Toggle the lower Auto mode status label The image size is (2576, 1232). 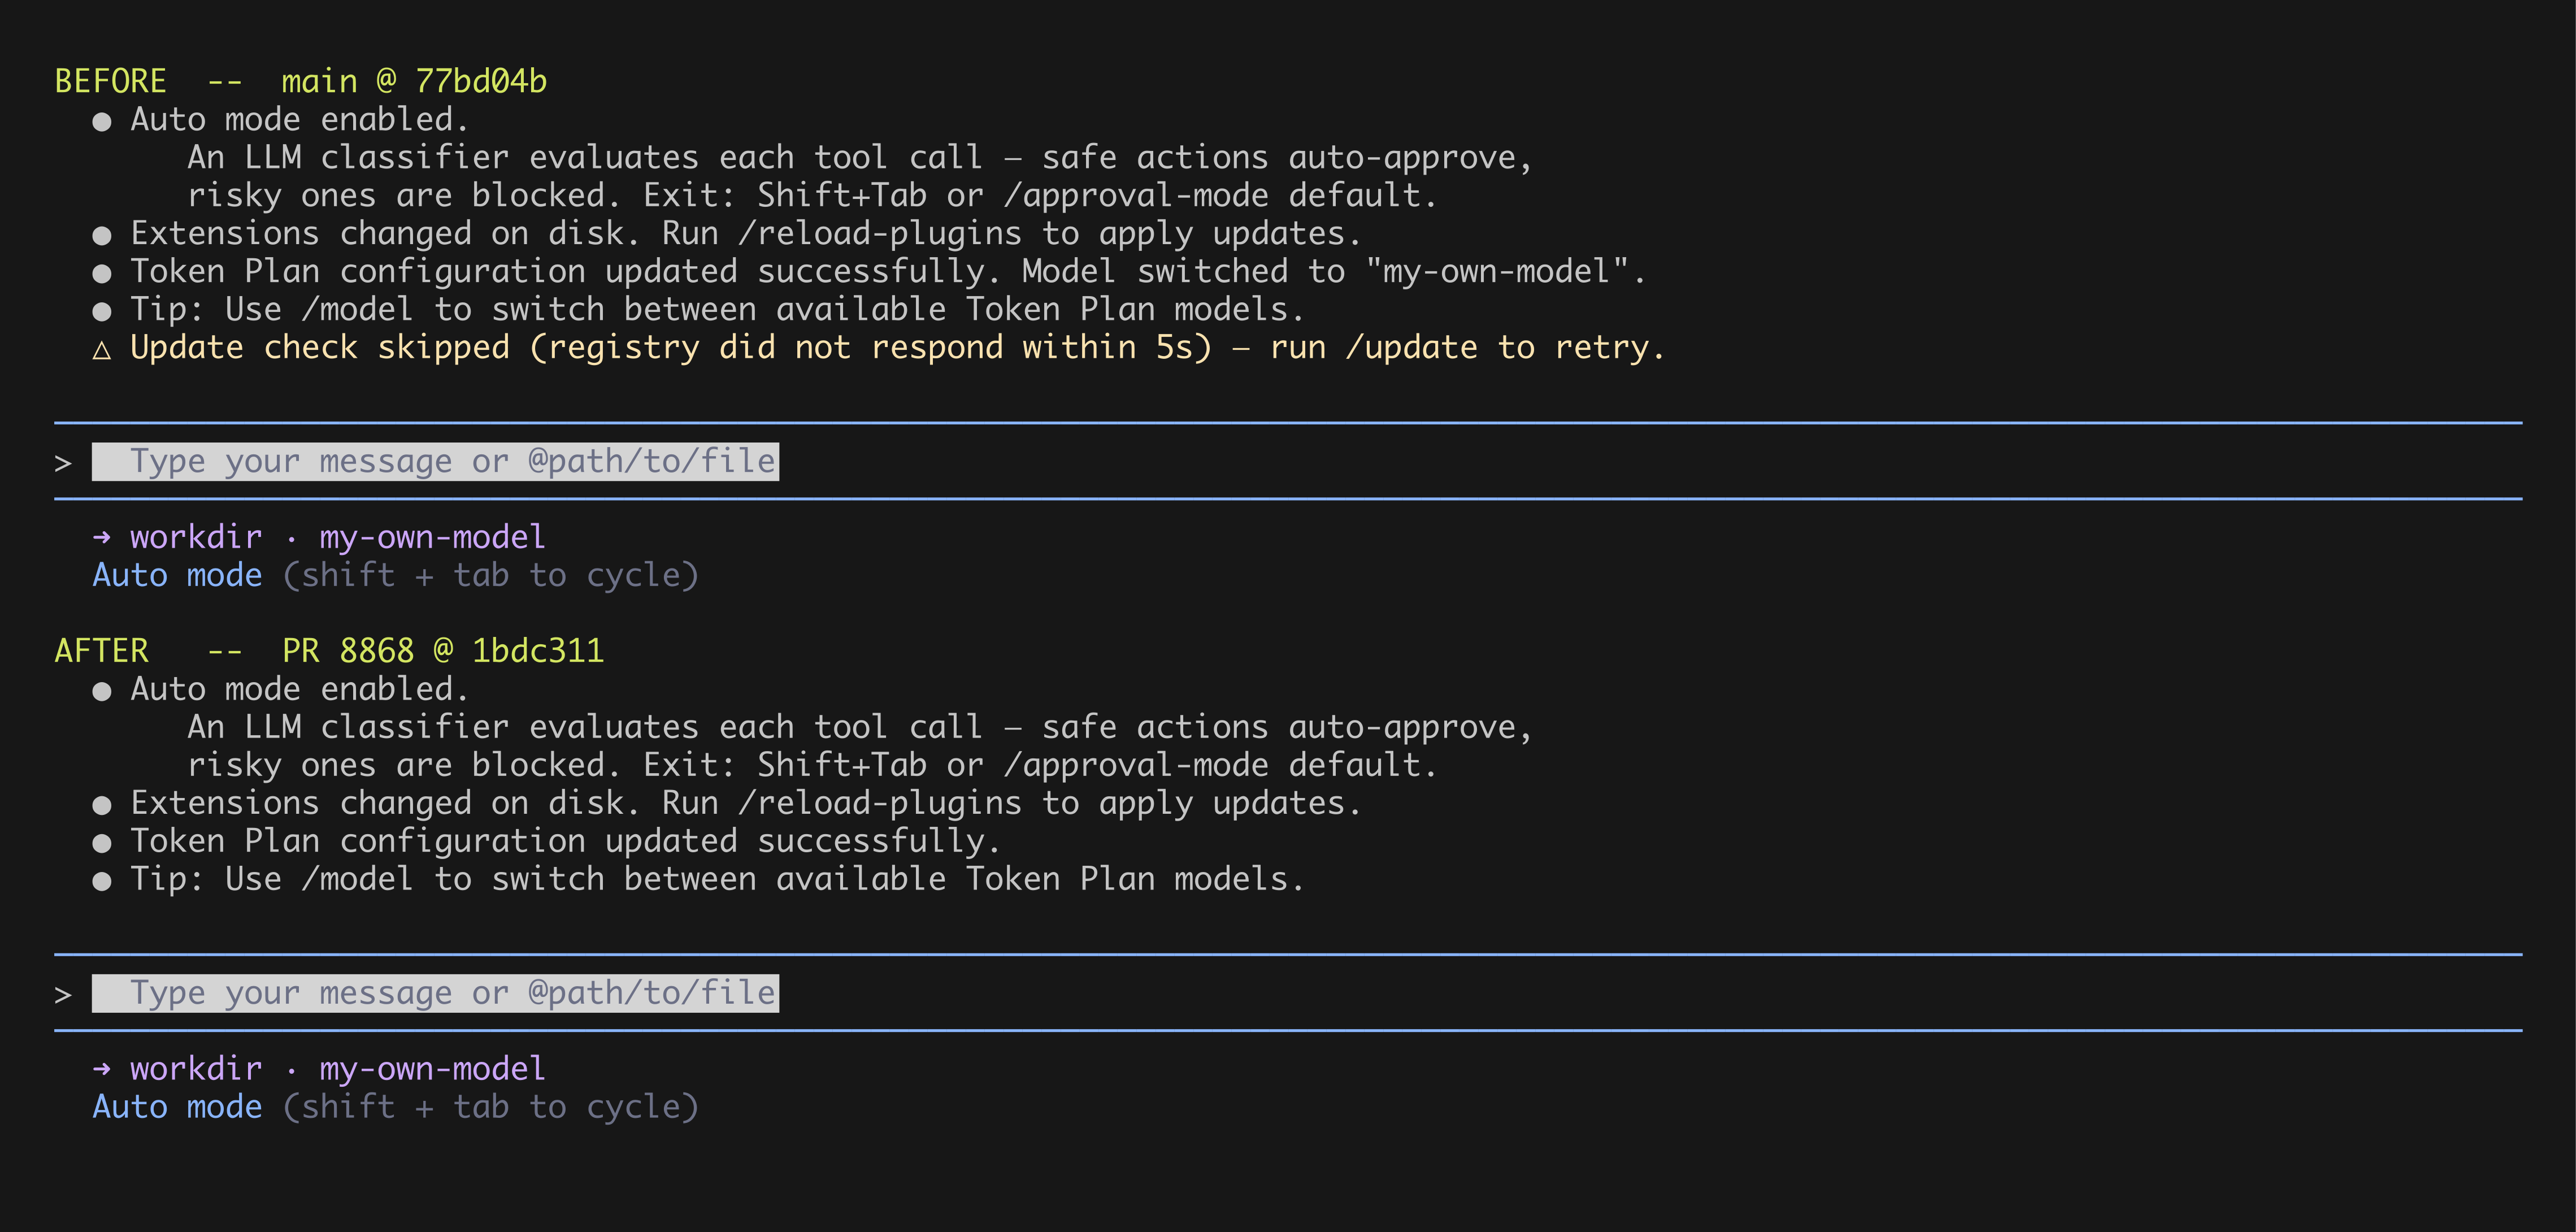177,1107
